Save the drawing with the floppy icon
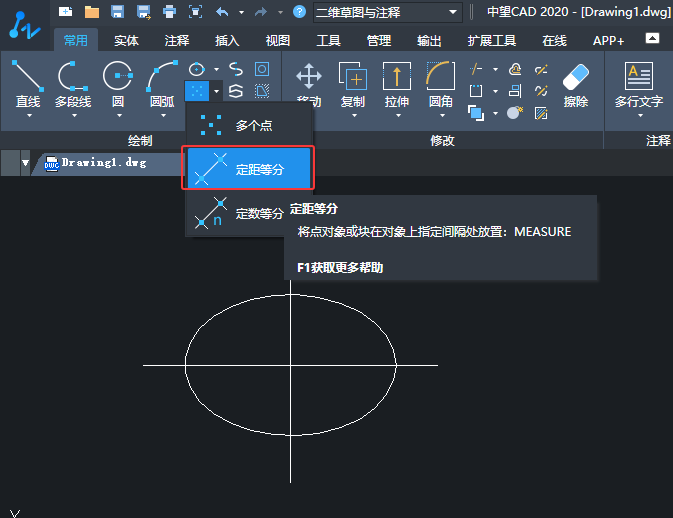The width and height of the screenshot is (673, 518). tap(118, 12)
